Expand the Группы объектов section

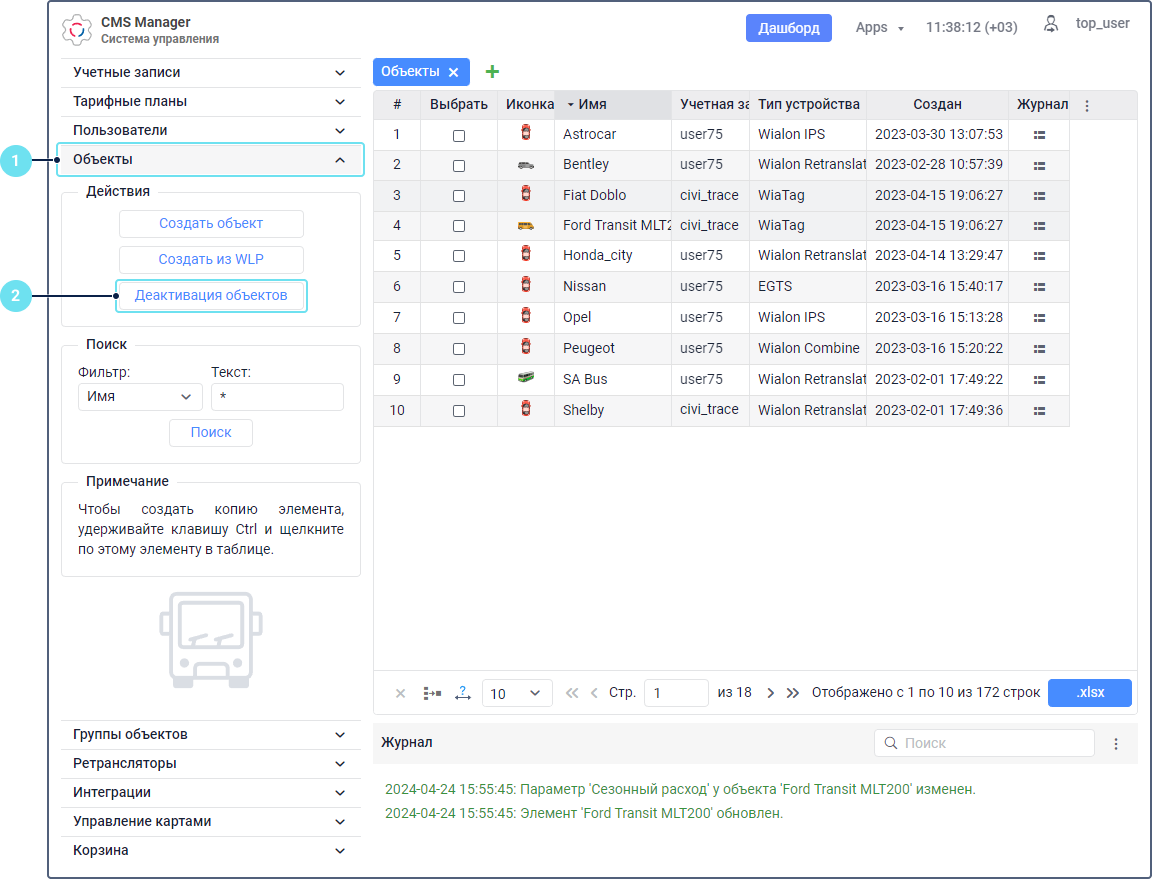click(x=210, y=735)
